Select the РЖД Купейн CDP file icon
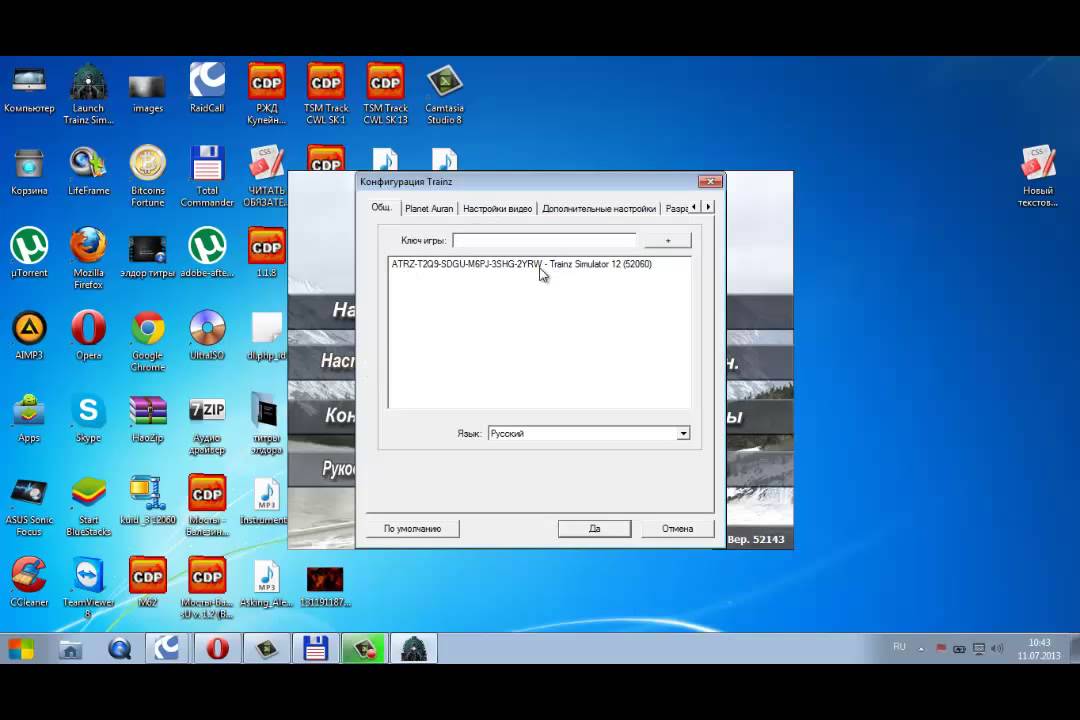The width and height of the screenshot is (1080, 720). pyautogui.click(x=267, y=94)
